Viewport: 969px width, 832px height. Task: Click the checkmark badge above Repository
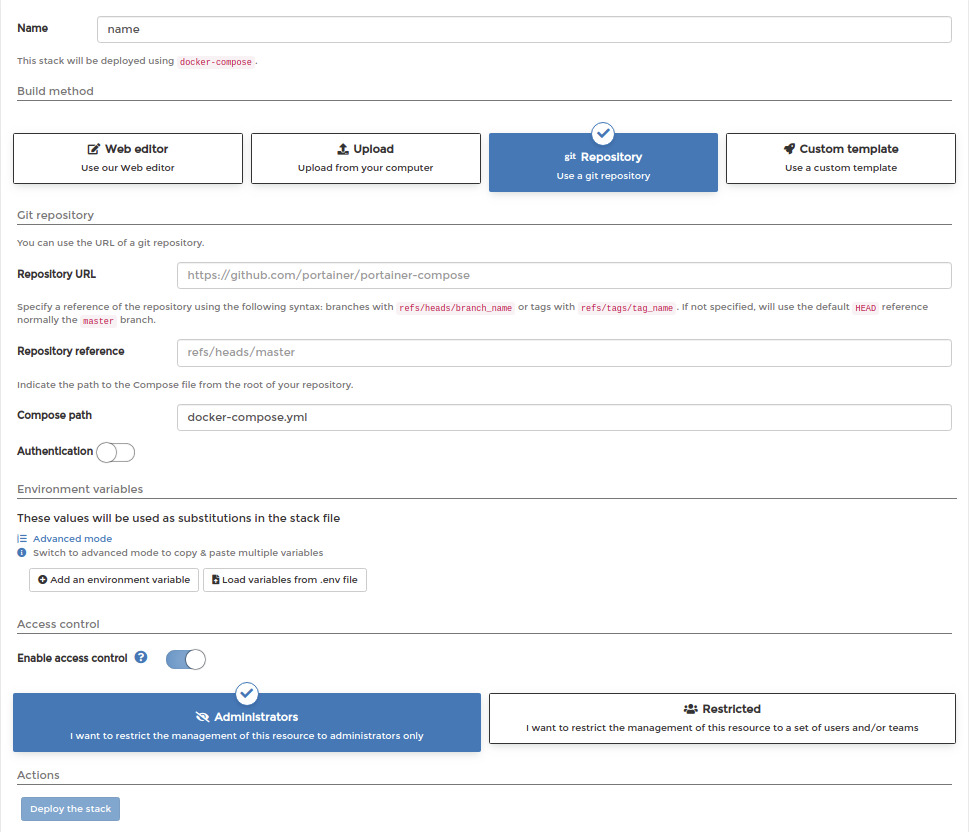603,134
